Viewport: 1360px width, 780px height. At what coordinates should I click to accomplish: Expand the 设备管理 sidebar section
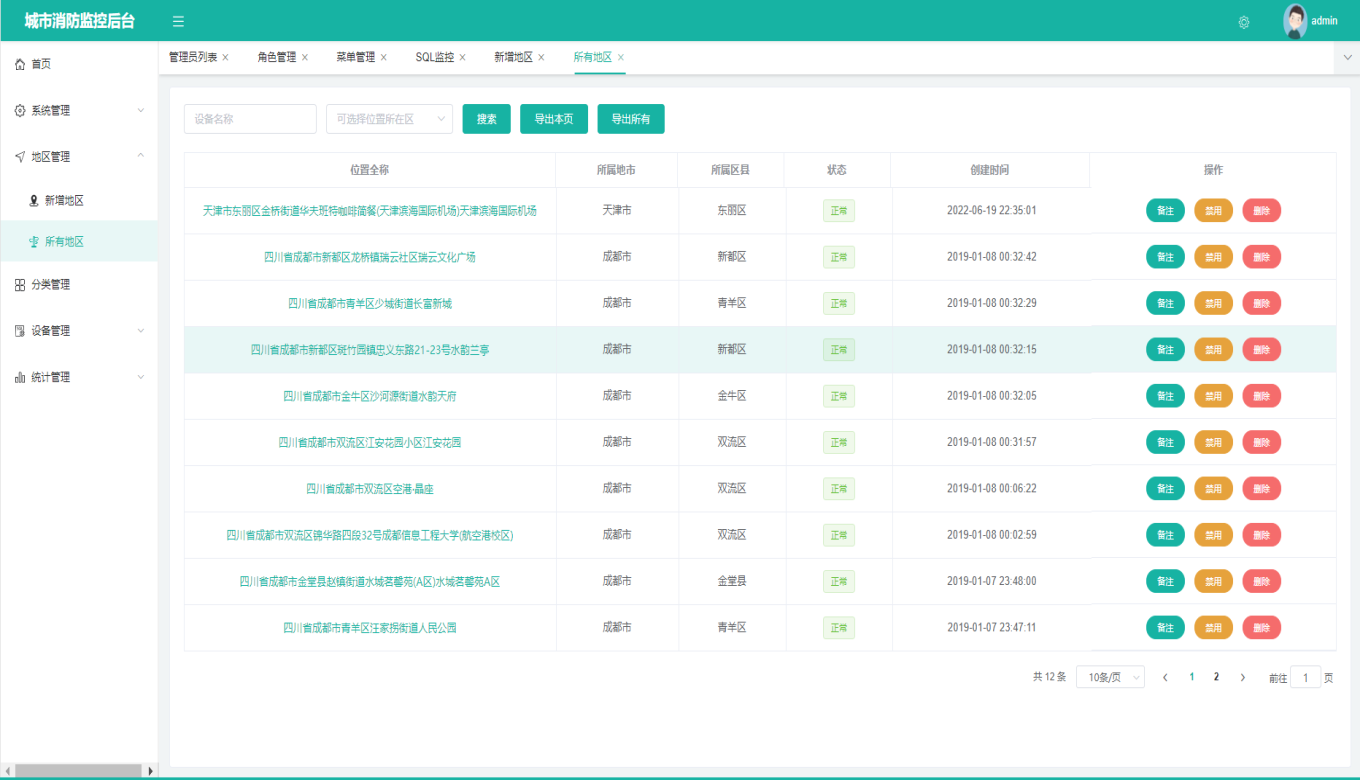[x=78, y=331]
